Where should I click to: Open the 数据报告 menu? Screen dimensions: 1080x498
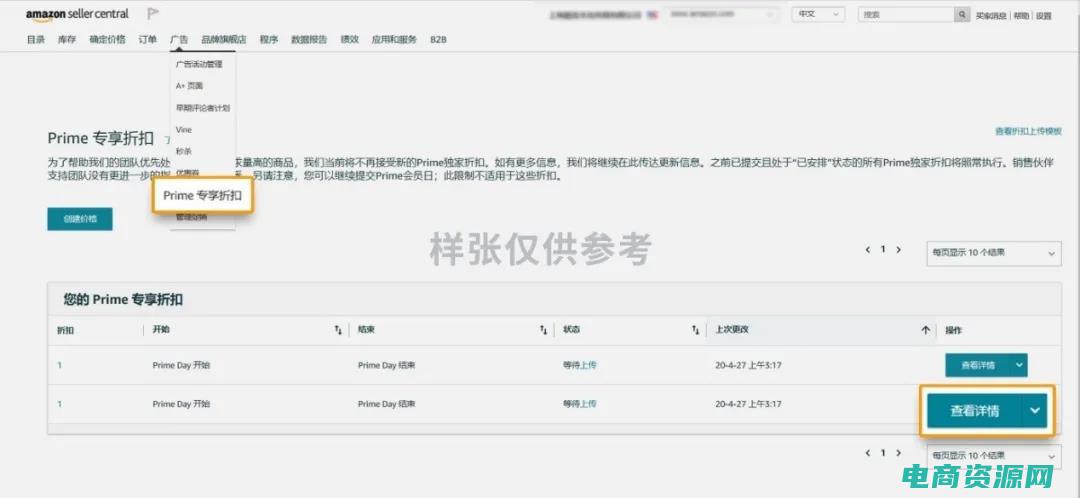tap(309, 40)
